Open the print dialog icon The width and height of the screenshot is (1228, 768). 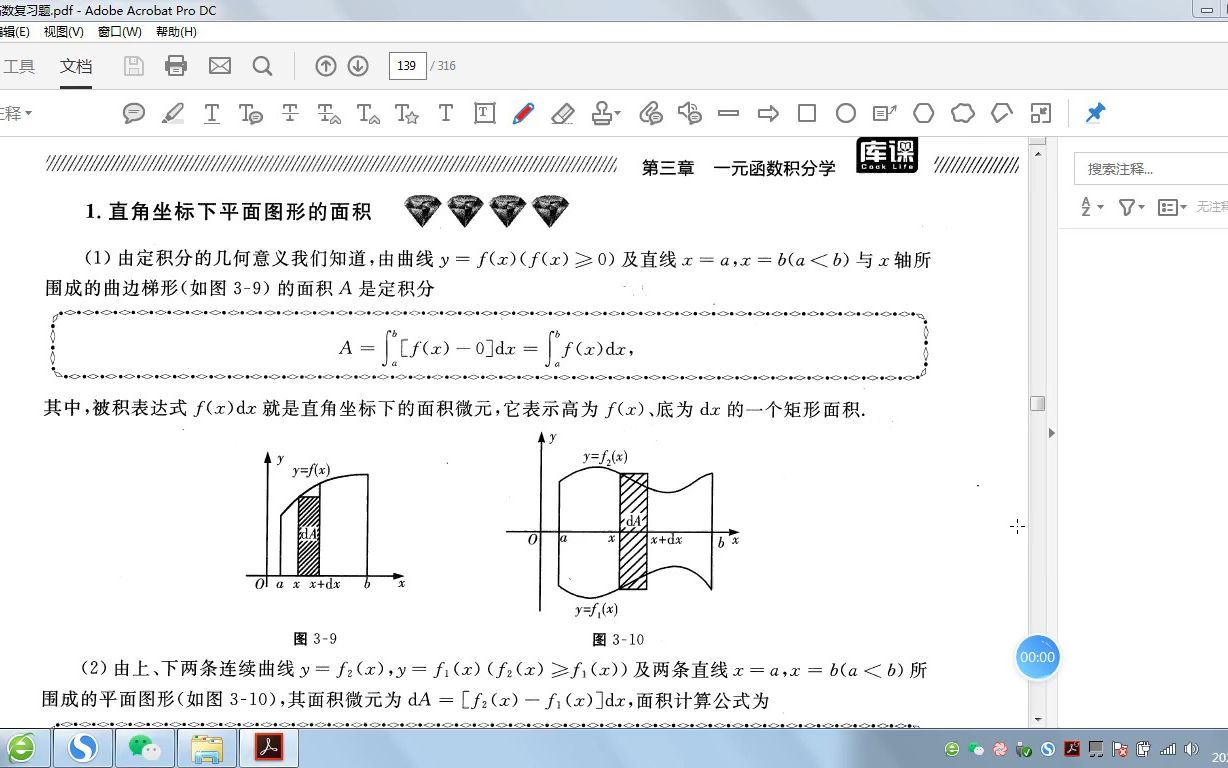(x=177, y=66)
